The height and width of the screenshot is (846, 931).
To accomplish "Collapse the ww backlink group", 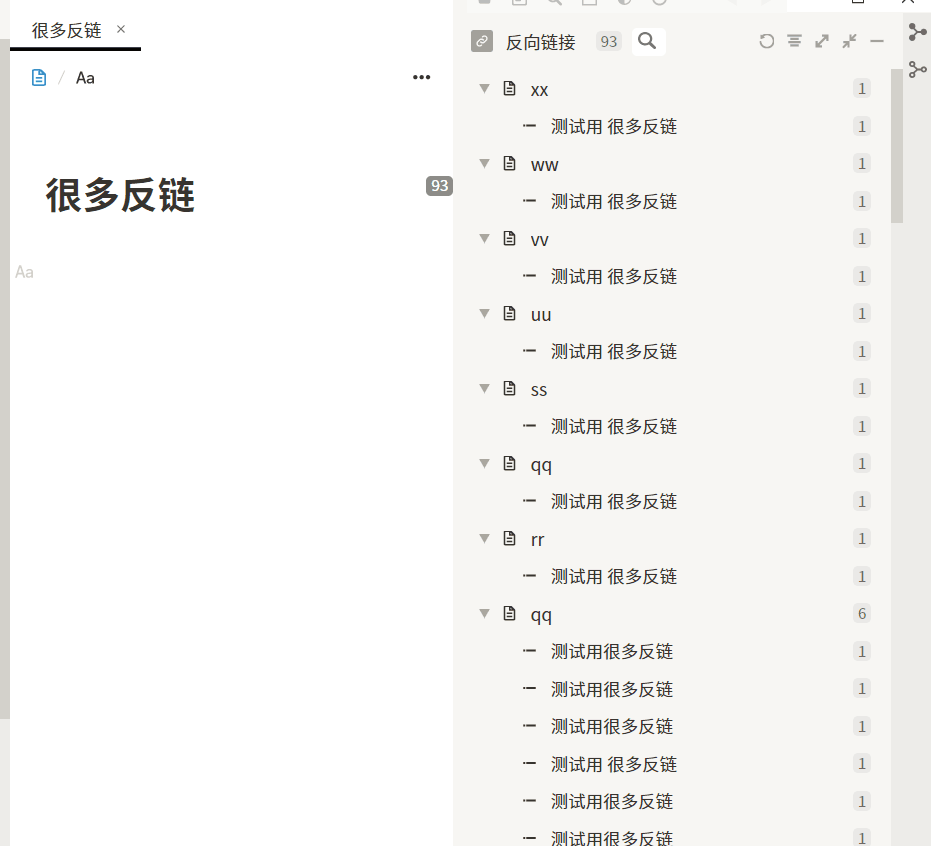I will [x=484, y=163].
